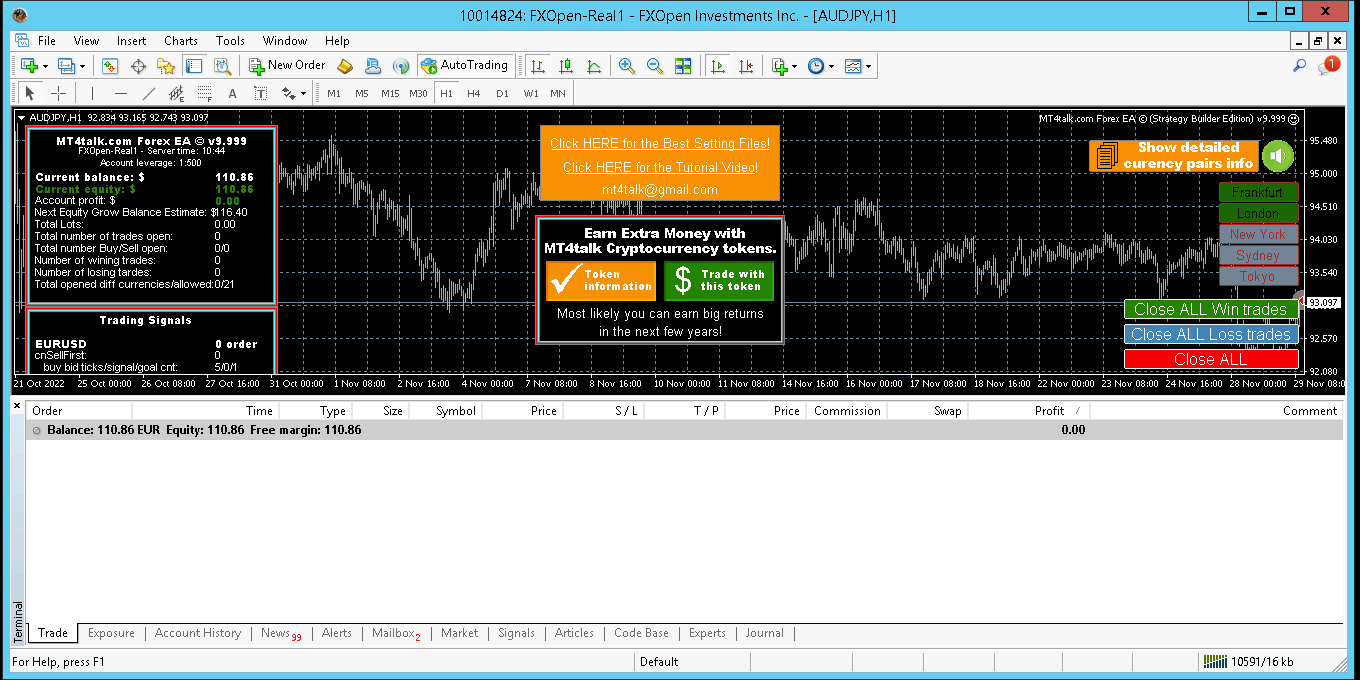This screenshot has height=680, width=1360.
Task: Open the Insert menu
Action: tap(131, 41)
